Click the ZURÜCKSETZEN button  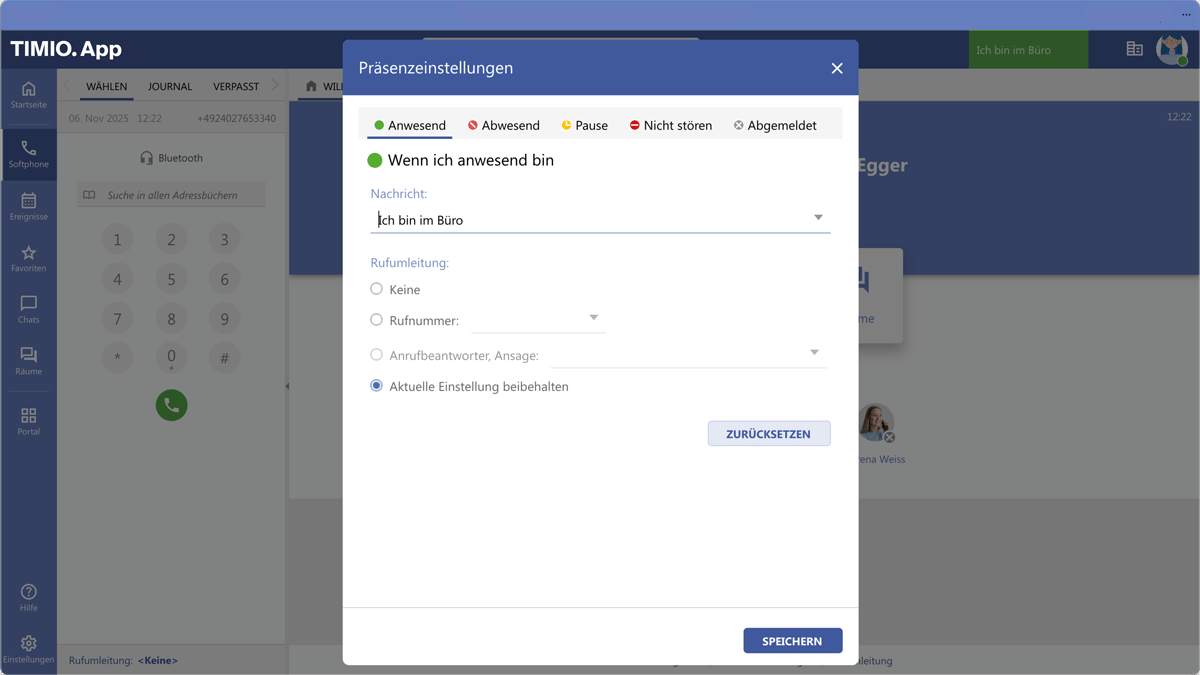769,433
